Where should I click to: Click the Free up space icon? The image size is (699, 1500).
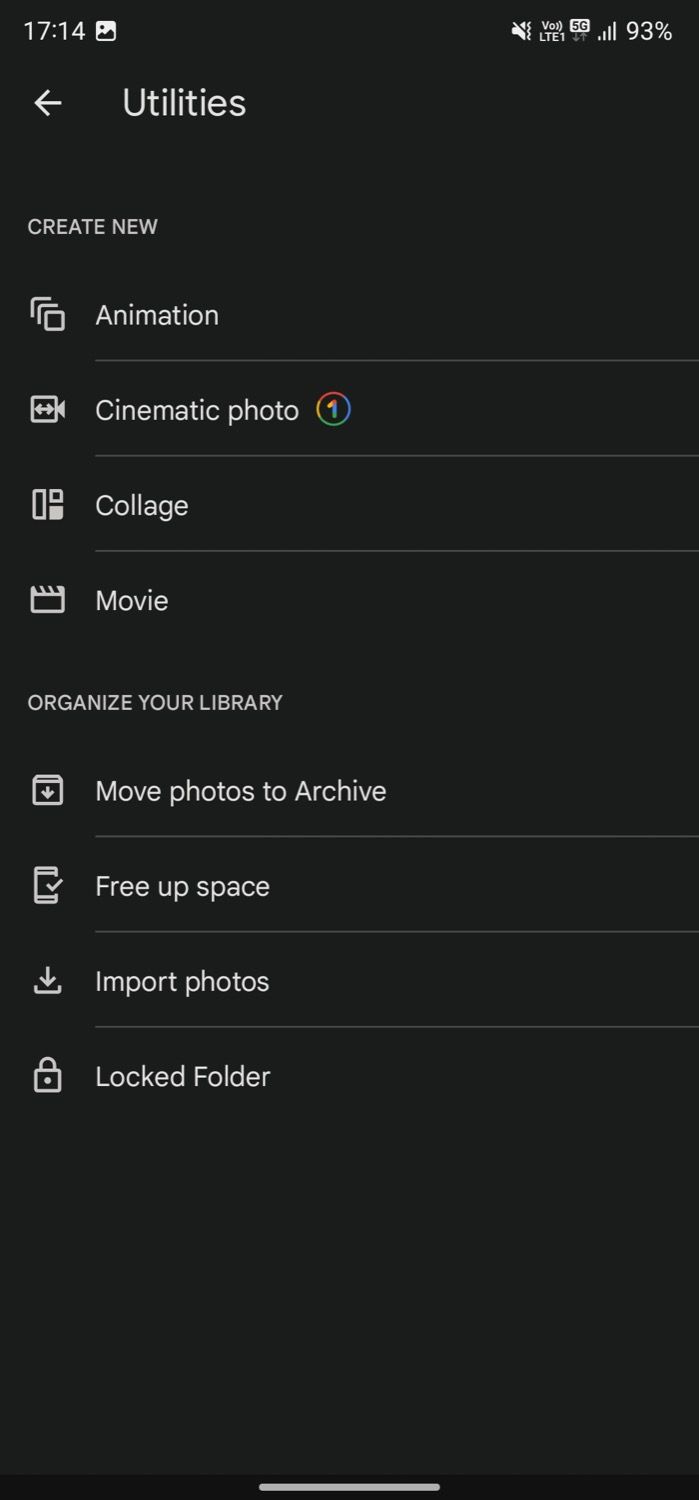47,886
